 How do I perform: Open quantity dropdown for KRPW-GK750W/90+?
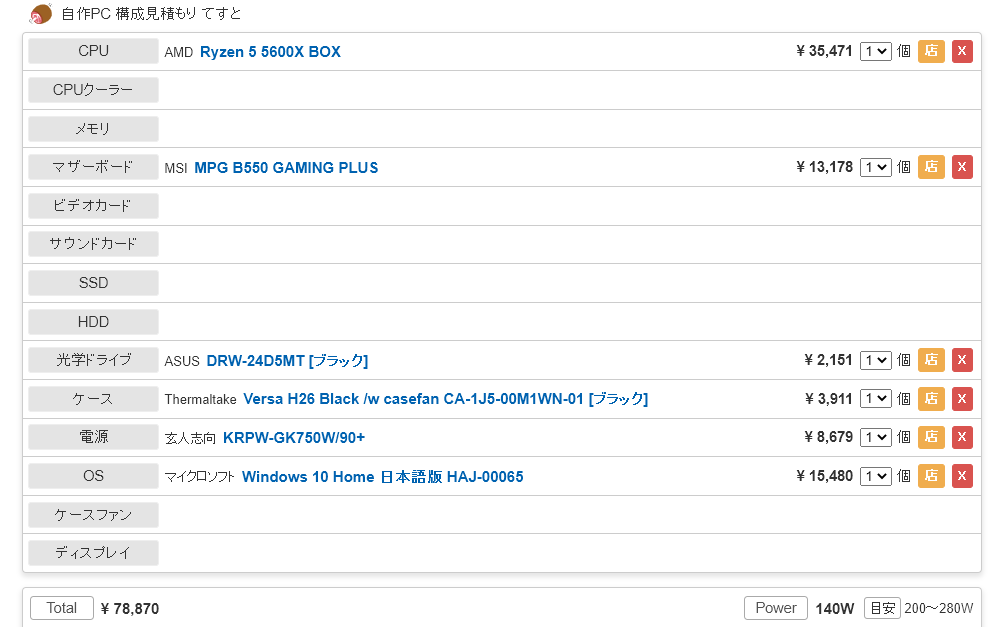coord(875,437)
